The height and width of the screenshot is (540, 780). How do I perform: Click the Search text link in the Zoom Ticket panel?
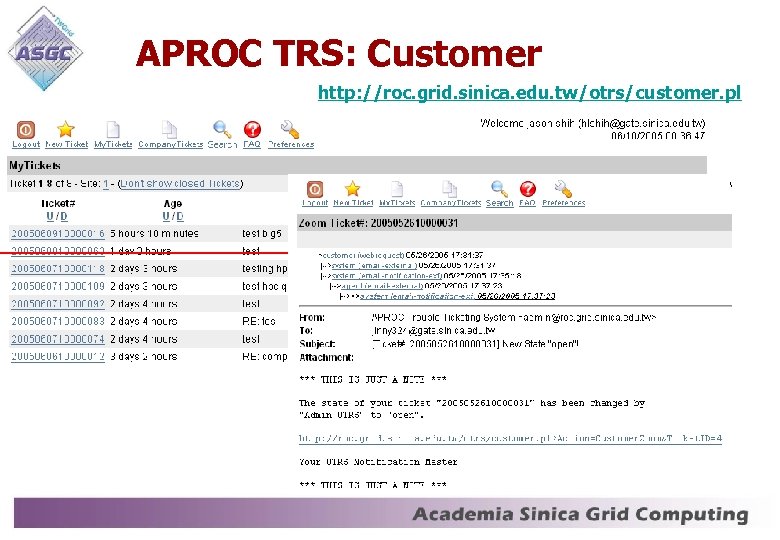click(499, 203)
